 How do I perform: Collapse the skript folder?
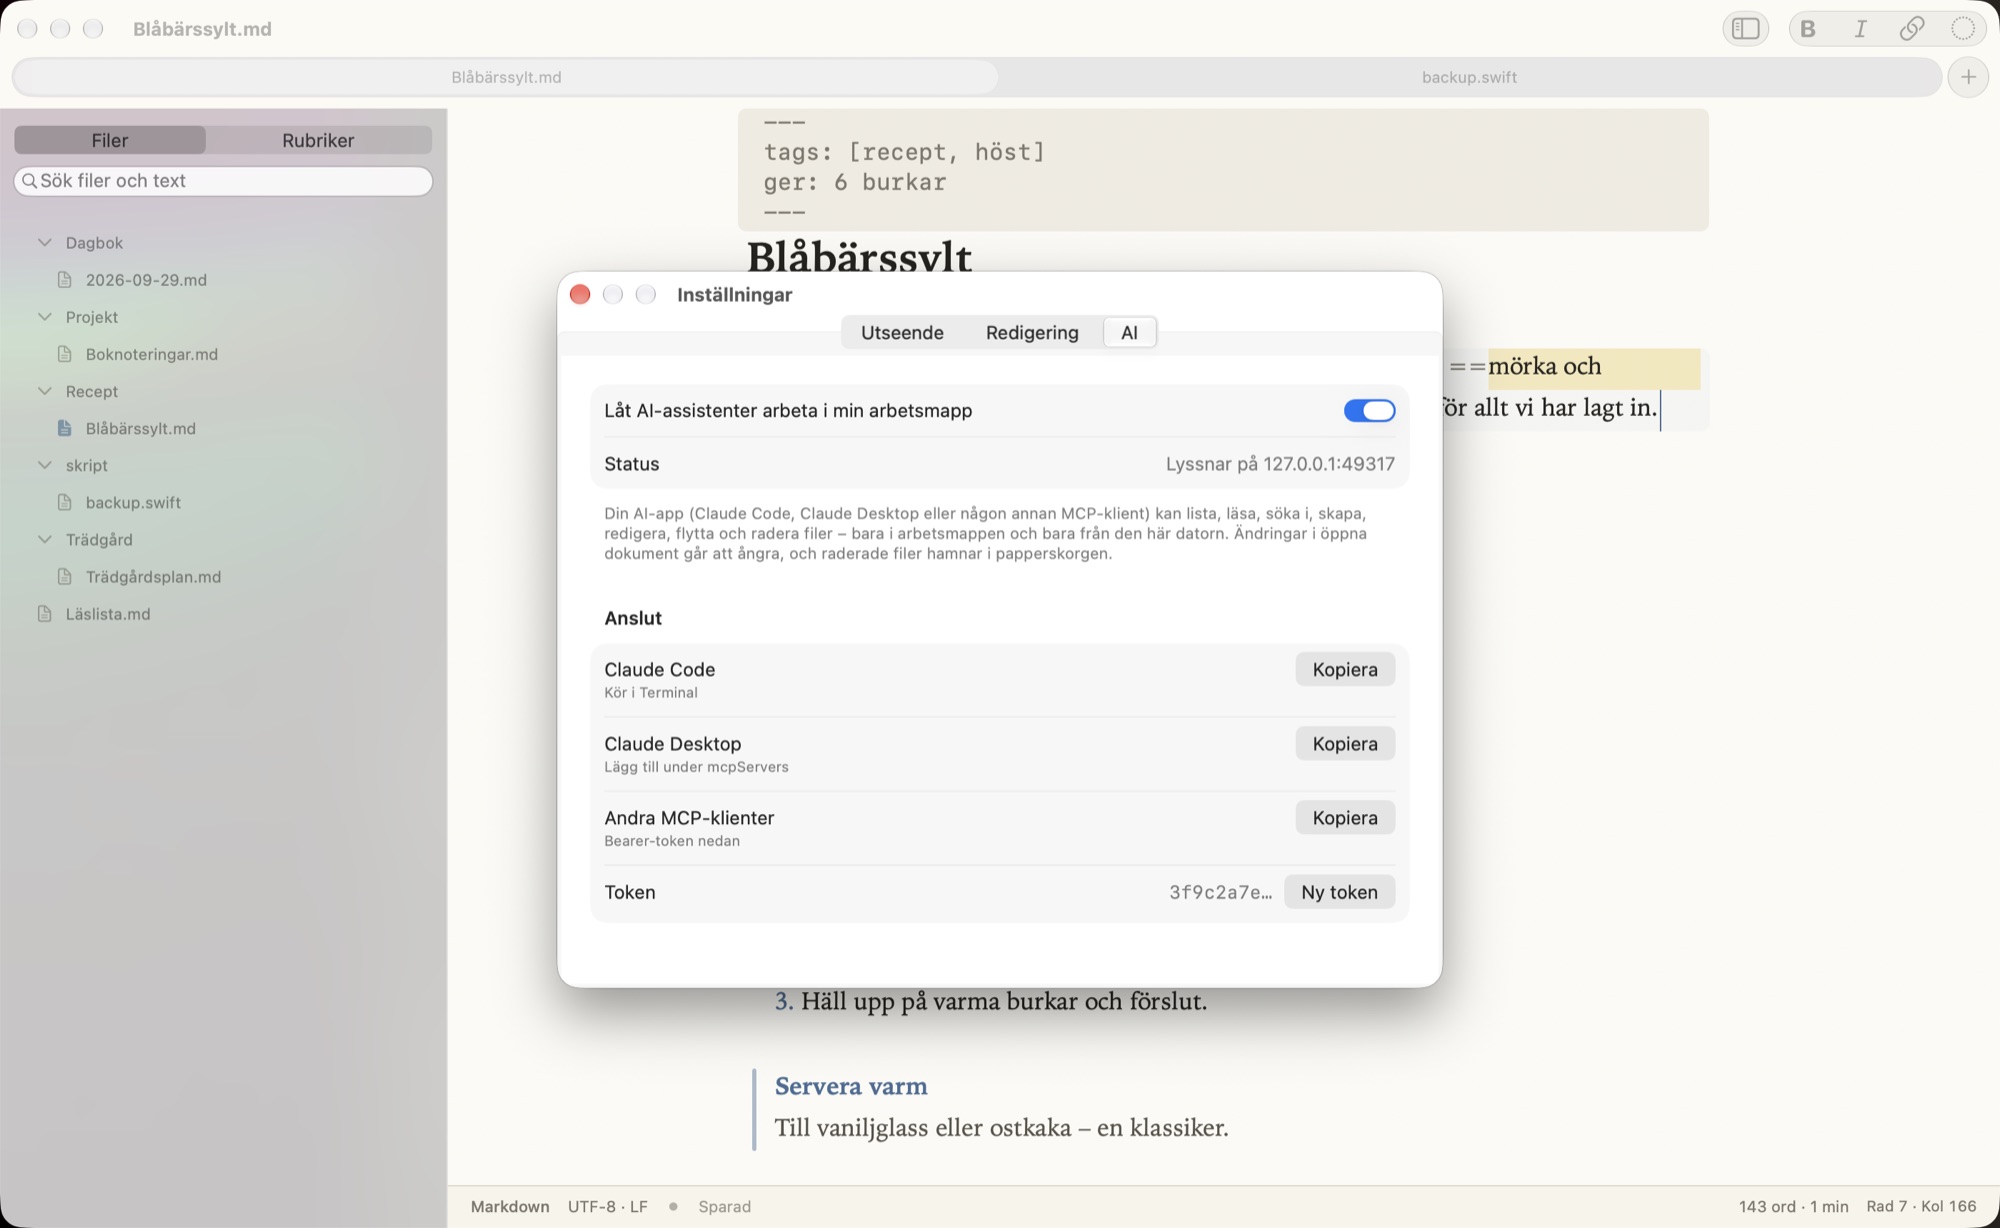[x=45, y=465]
